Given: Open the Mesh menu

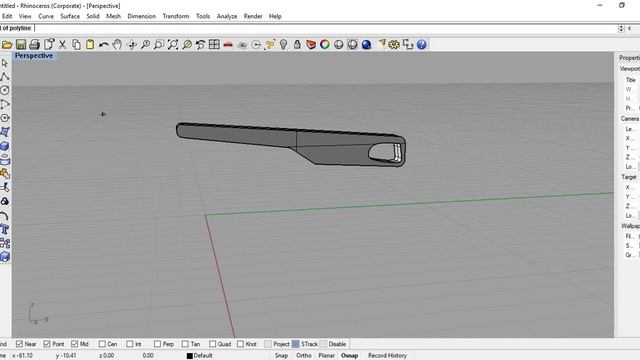Looking at the screenshot, I should pyautogui.click(x=113, y=16).
